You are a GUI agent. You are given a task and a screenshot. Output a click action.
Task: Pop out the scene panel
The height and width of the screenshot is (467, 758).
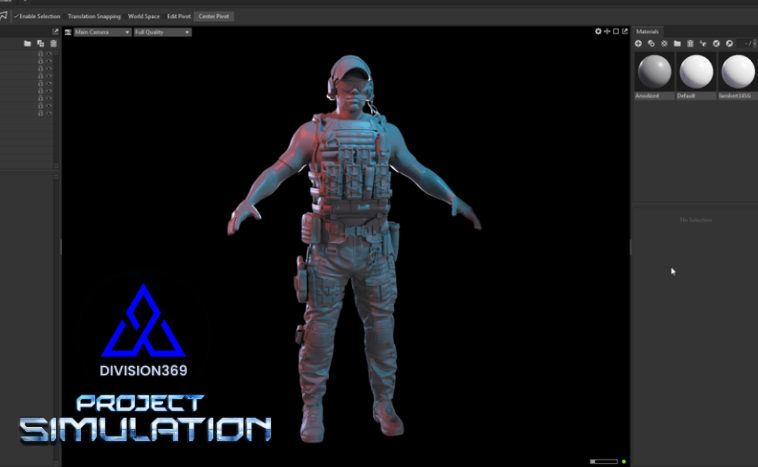[55, 31]
